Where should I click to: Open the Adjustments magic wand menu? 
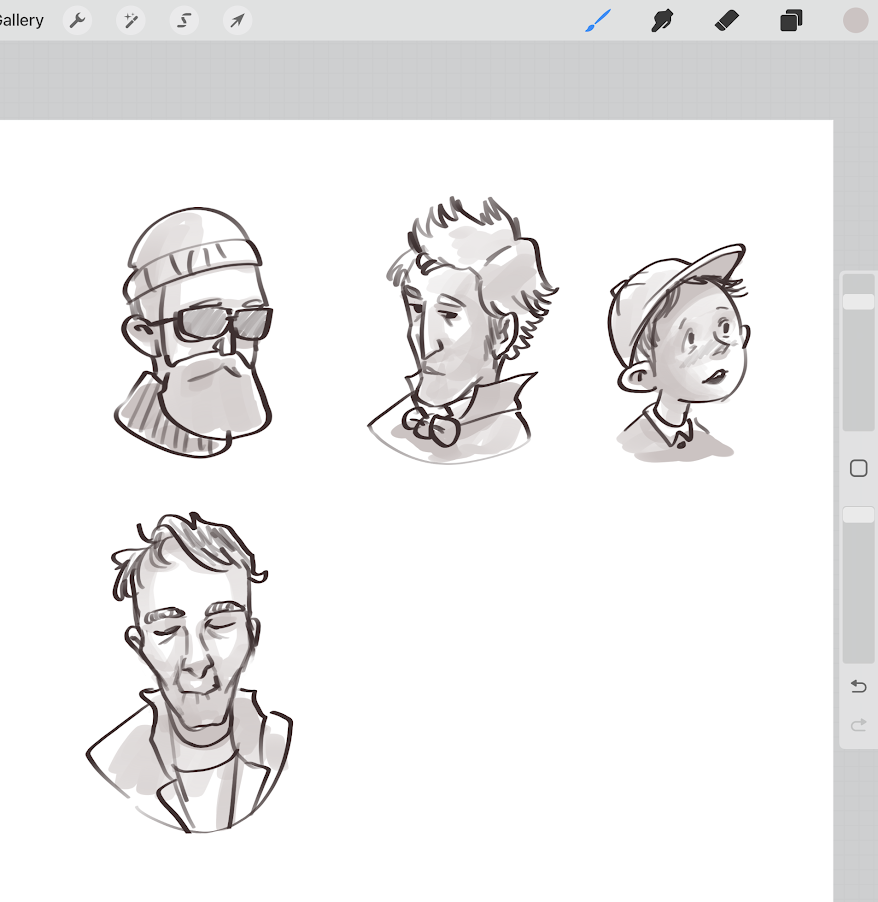coord(131,20)
